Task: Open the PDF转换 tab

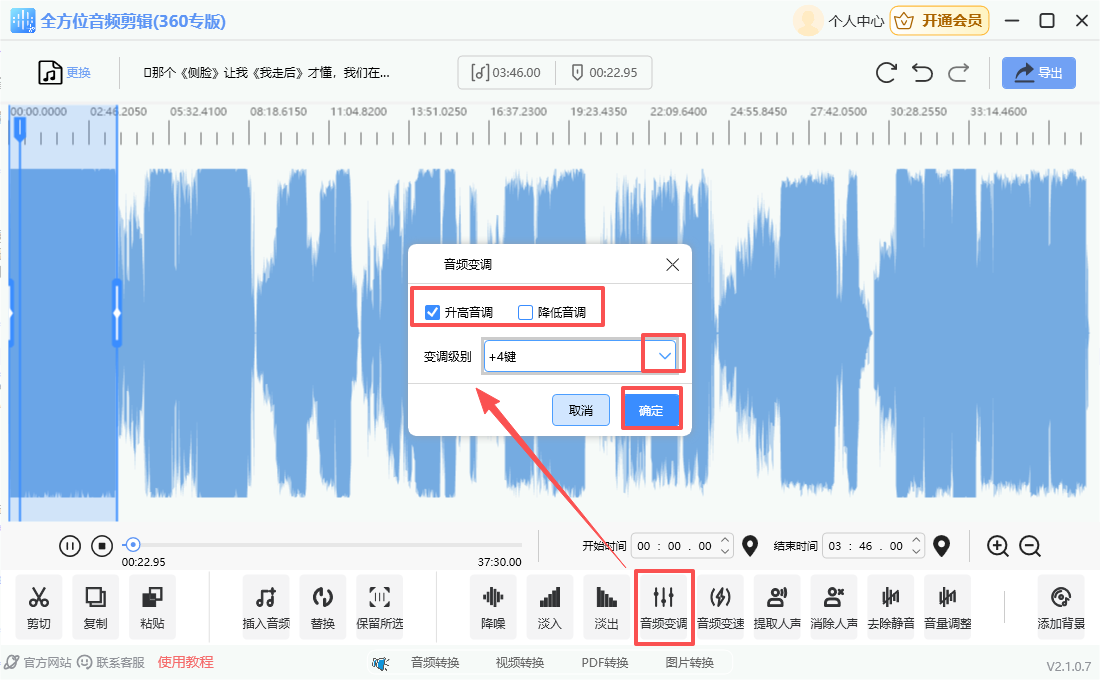Action: 605,662
